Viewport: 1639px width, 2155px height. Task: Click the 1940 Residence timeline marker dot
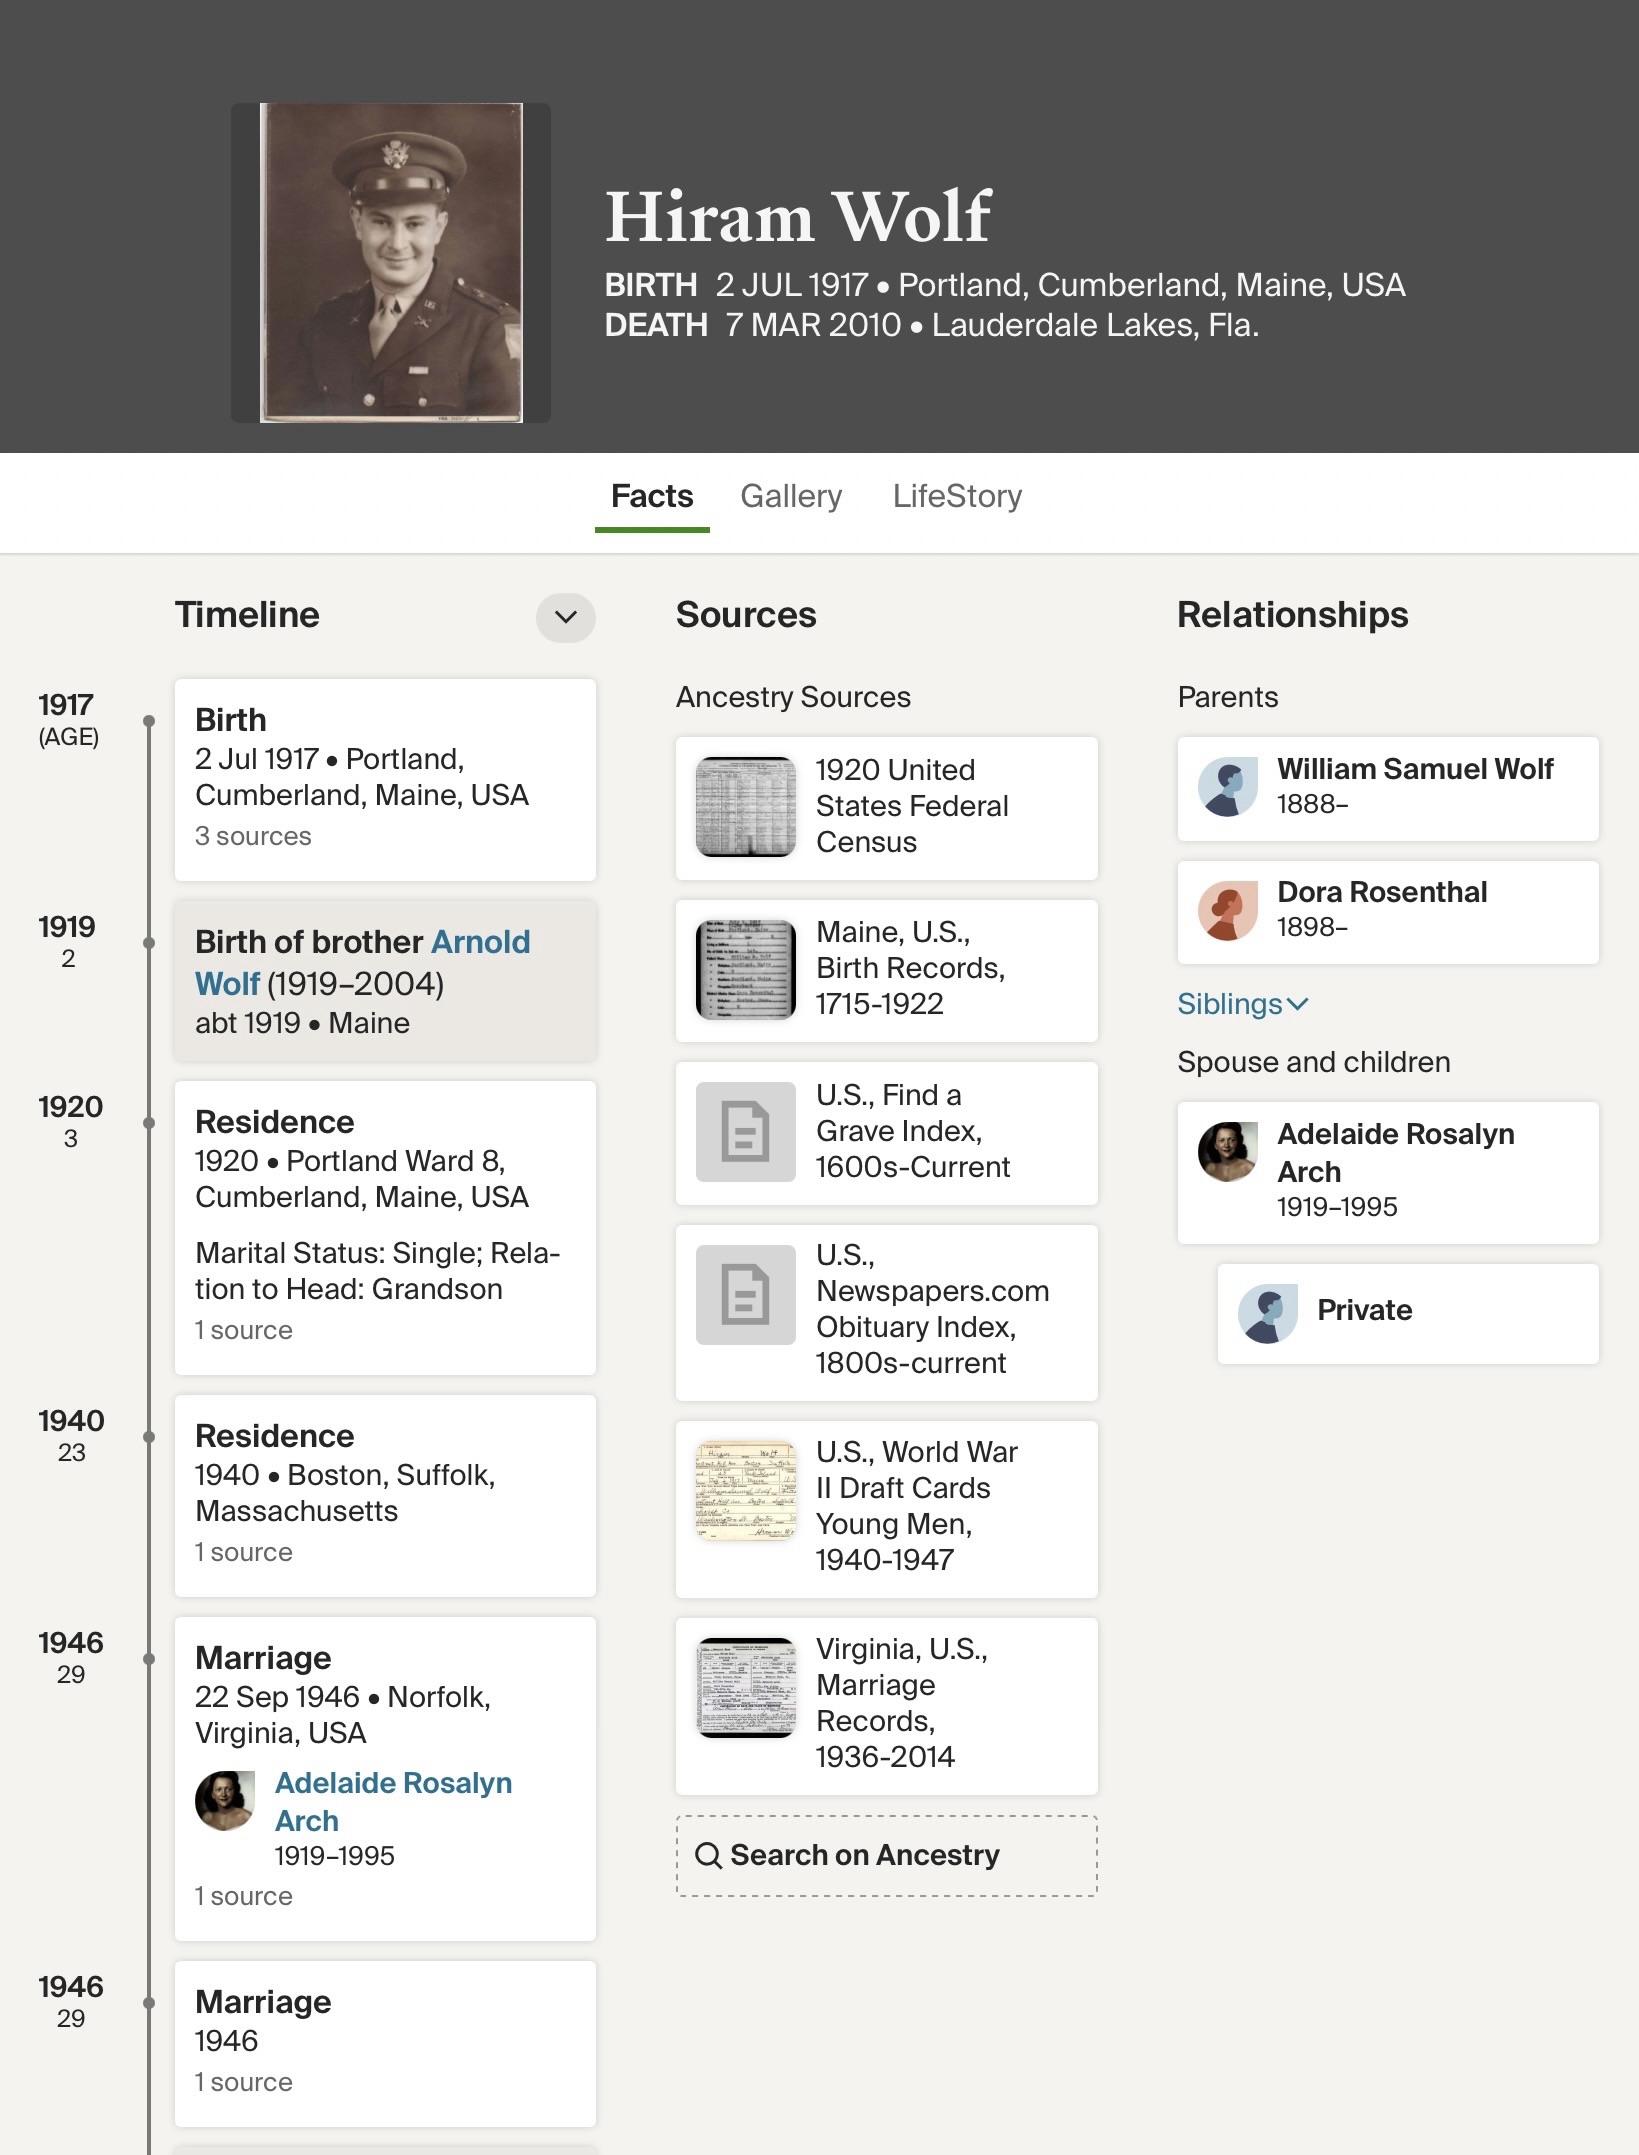[x=149, y=1437]
